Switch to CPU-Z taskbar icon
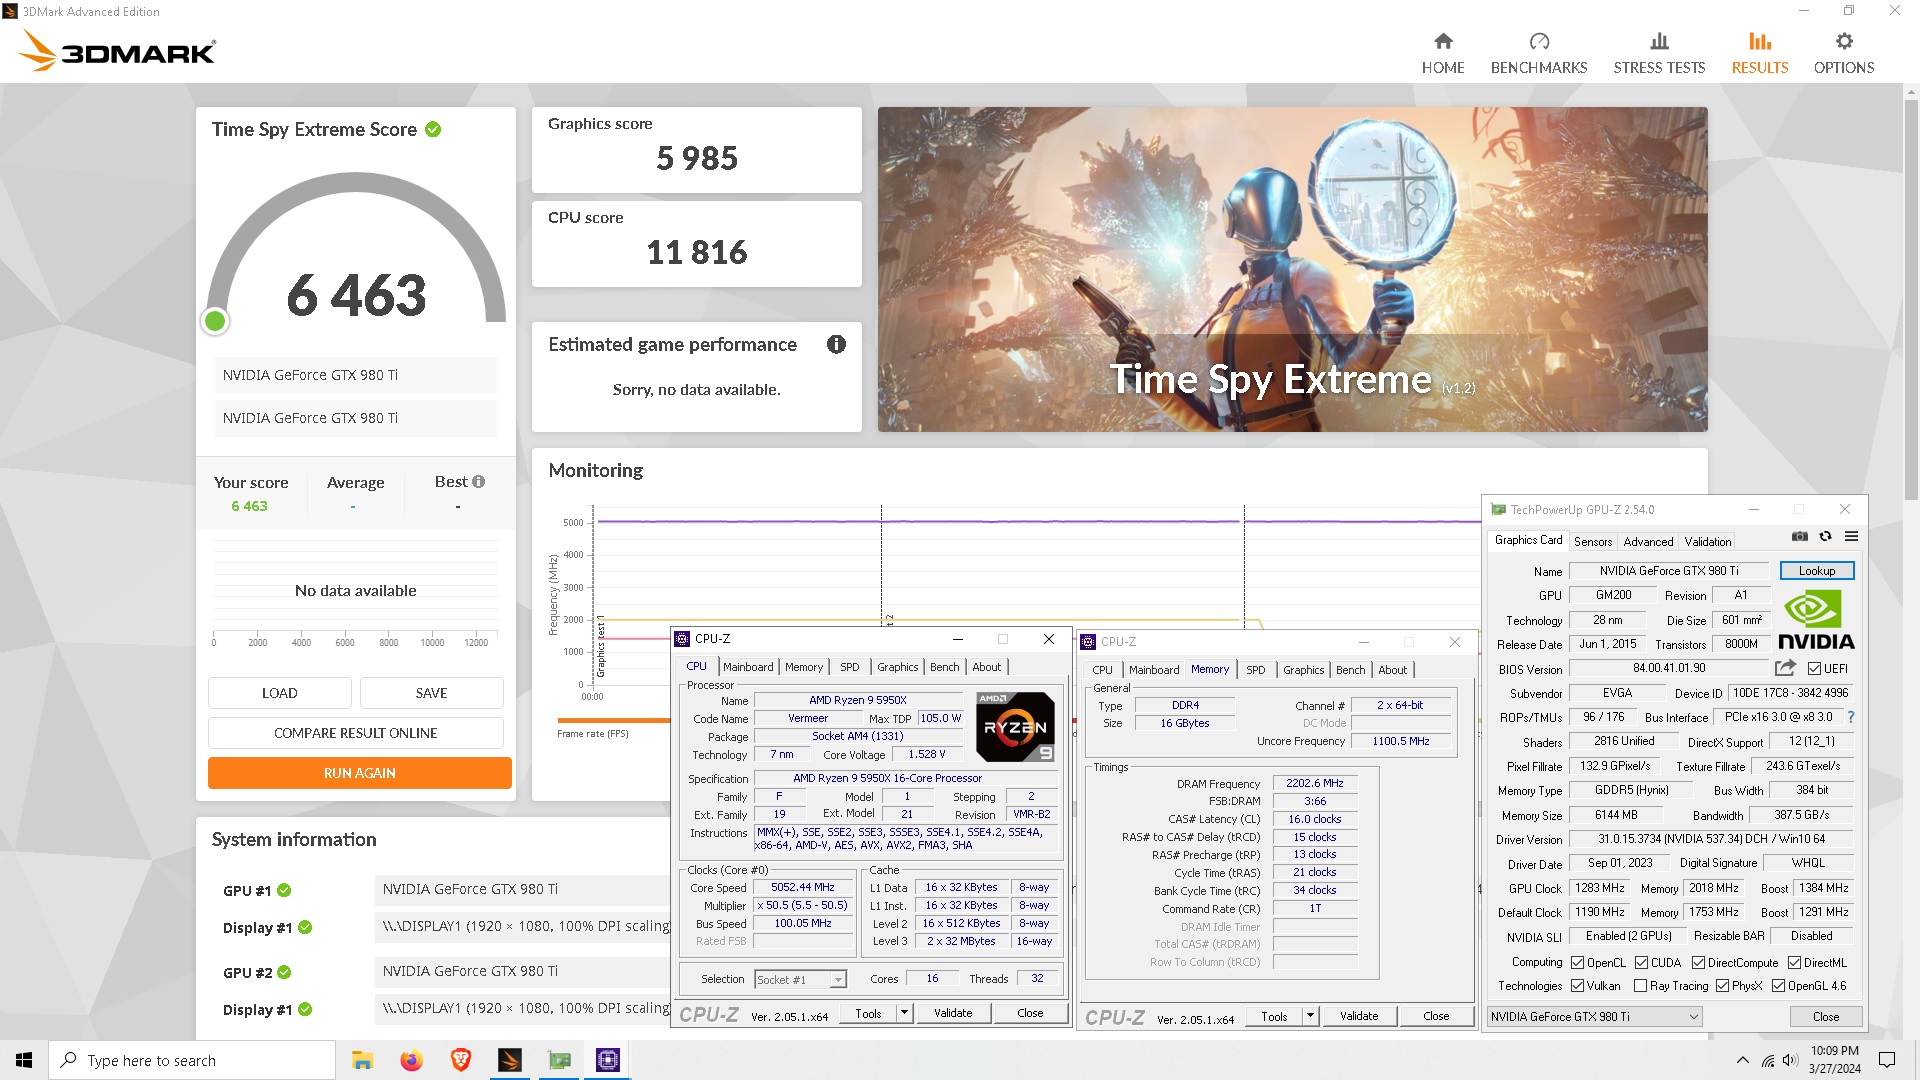 (x=608, y=1060)
